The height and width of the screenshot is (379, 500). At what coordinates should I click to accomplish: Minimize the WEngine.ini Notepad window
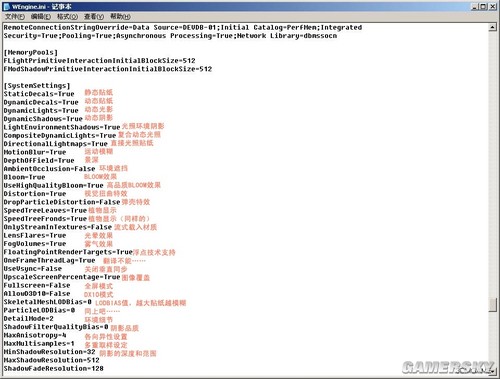point(475,6)
